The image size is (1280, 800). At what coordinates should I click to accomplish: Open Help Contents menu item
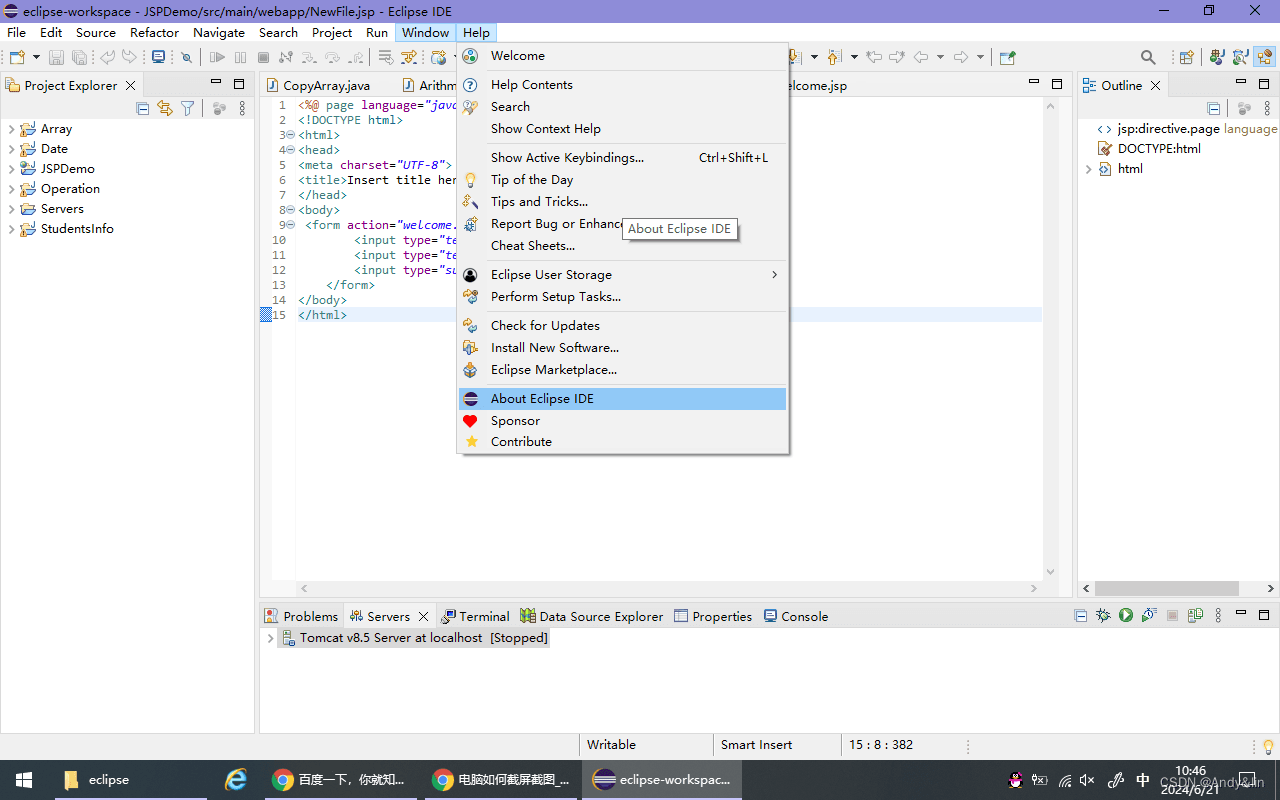623,85
